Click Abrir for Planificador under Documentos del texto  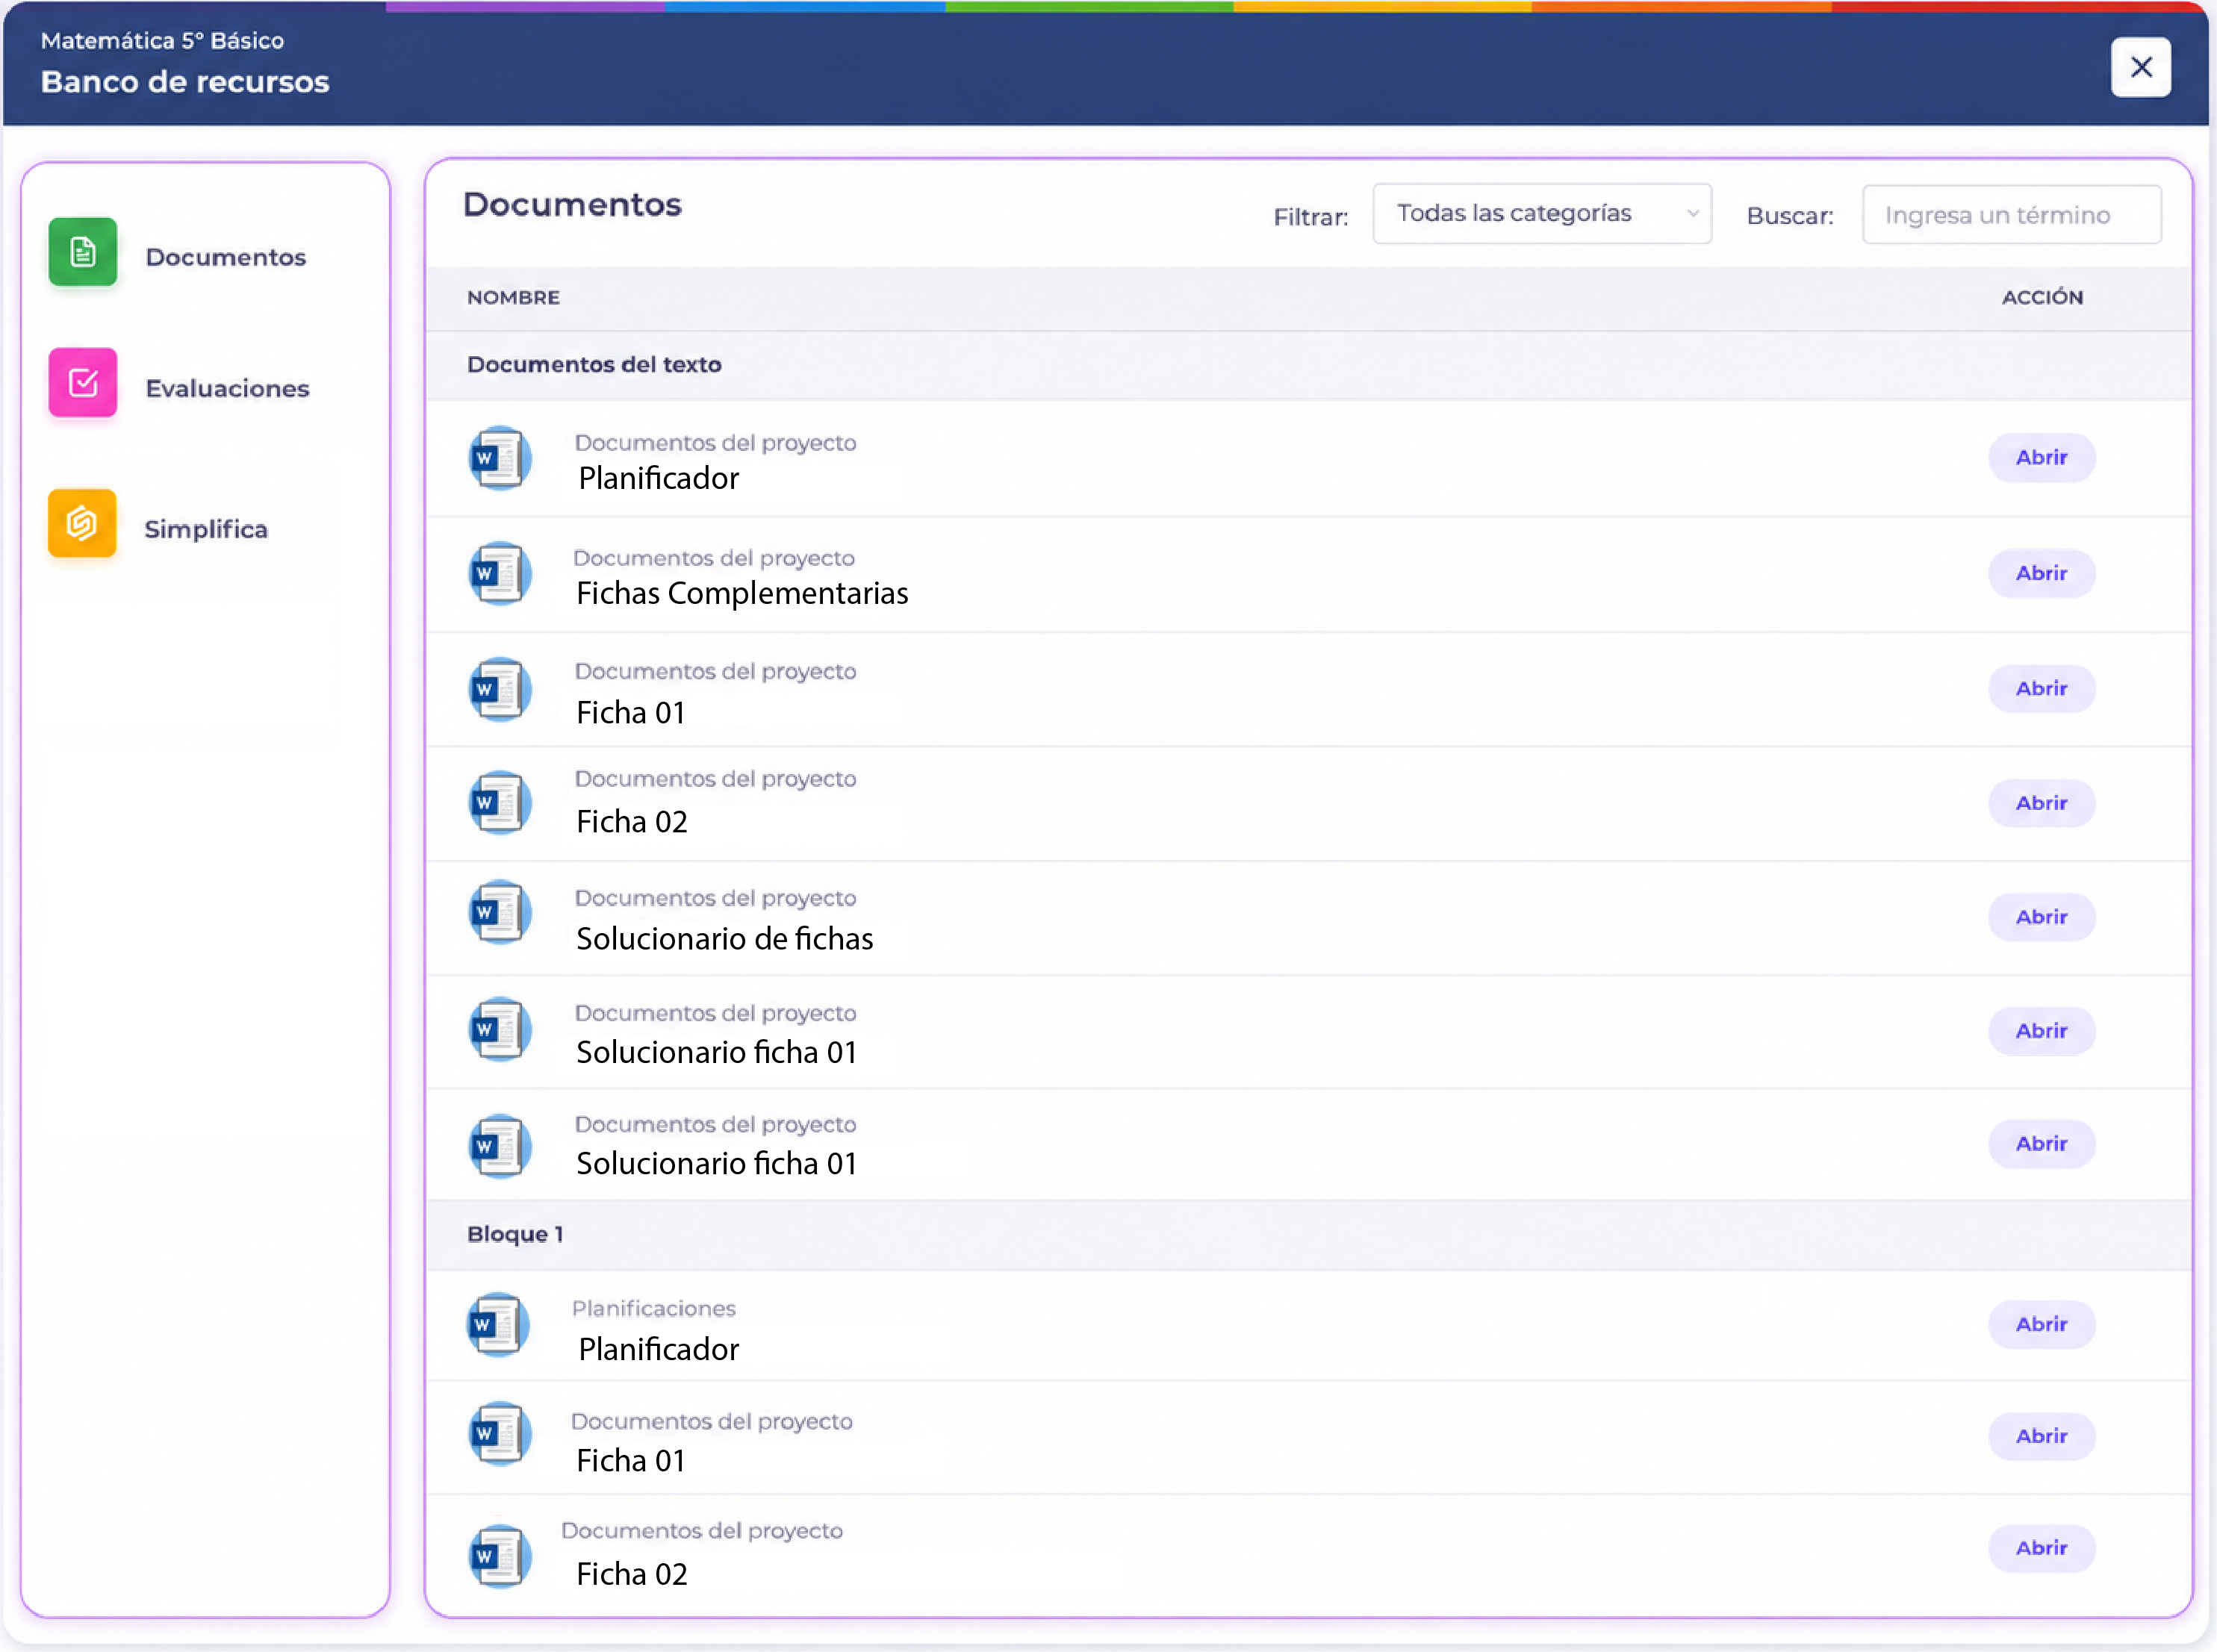[x=2041, y=458]
